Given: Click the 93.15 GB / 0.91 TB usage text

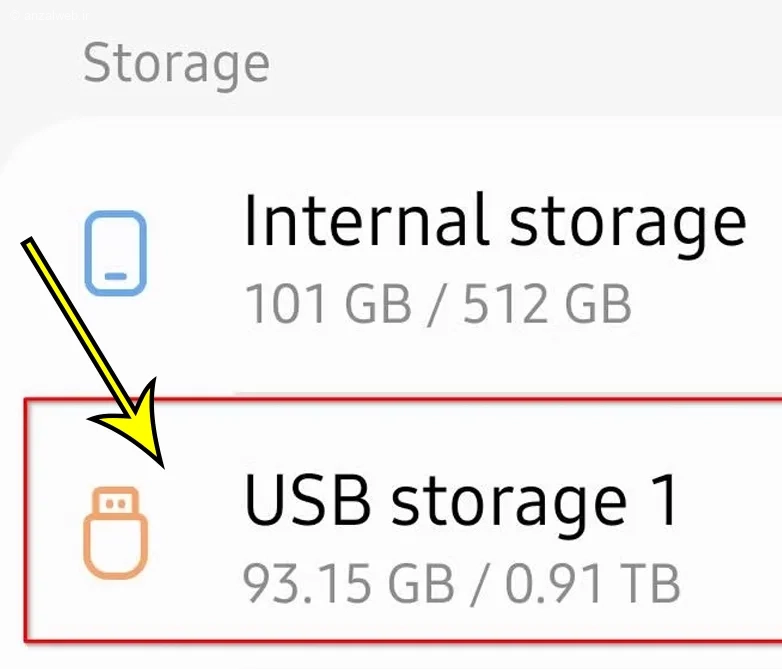Looking at the screenshot, I should click(x=461, y=582).
